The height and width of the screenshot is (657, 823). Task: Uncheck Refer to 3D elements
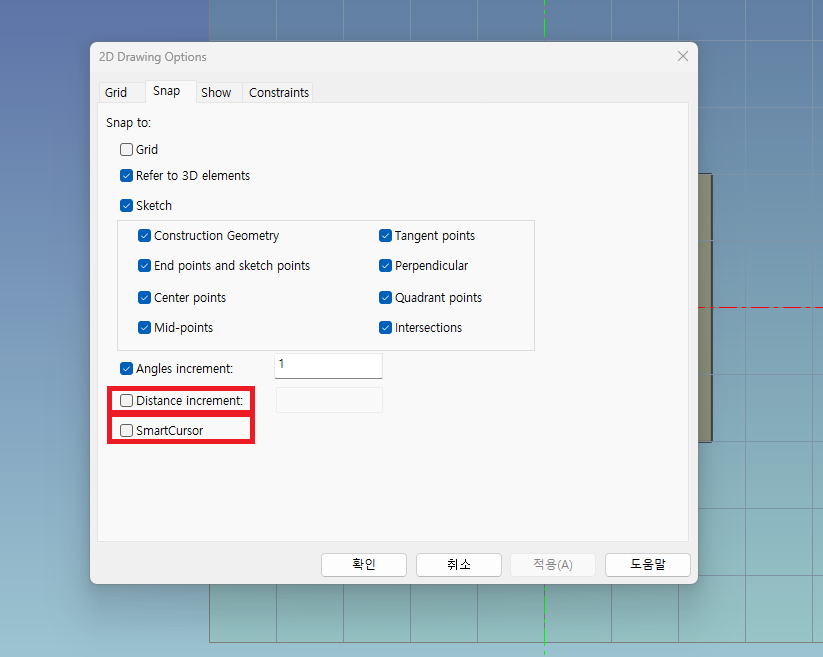[126, 175]
